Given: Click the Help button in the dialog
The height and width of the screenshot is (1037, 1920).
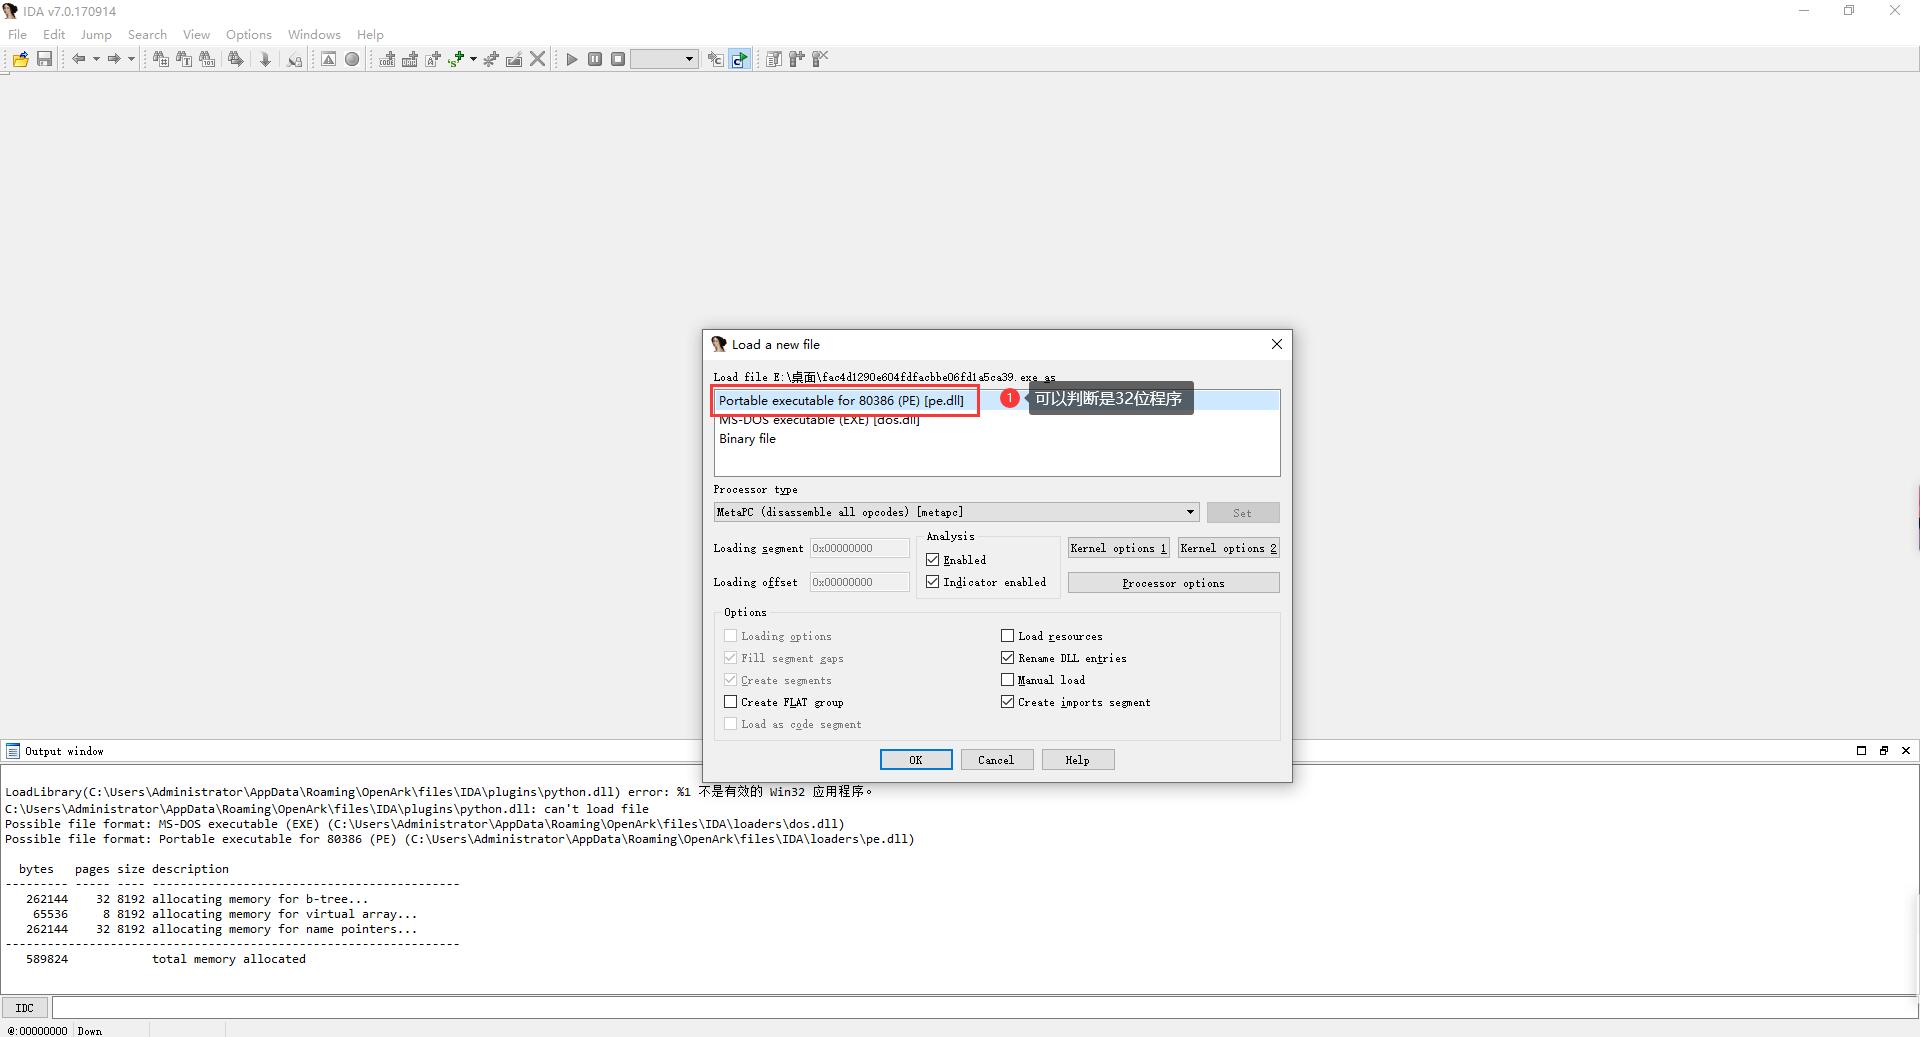Looking at the screenshot, I should 1078,760.
